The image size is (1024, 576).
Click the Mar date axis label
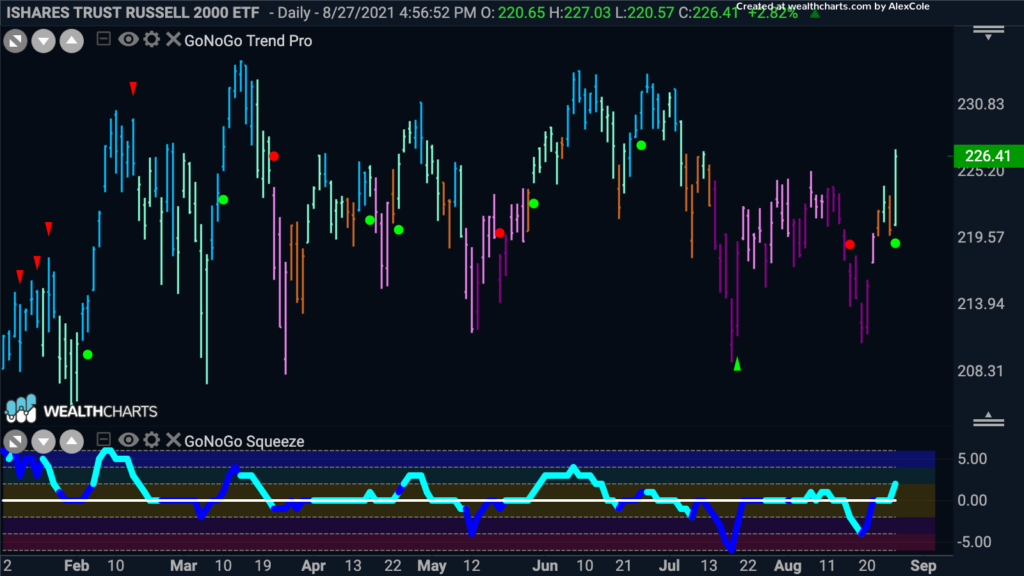click(x=184, y=566)
